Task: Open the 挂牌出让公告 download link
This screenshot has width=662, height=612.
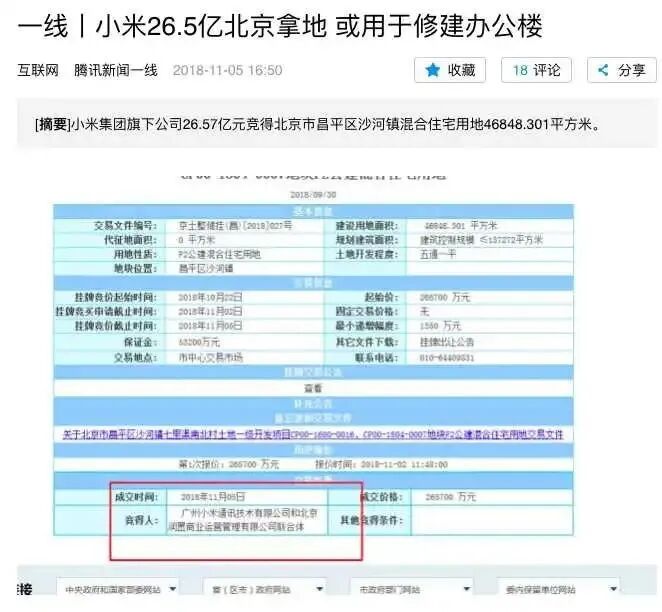Action: pyautogui.click(x=447, y=342)
